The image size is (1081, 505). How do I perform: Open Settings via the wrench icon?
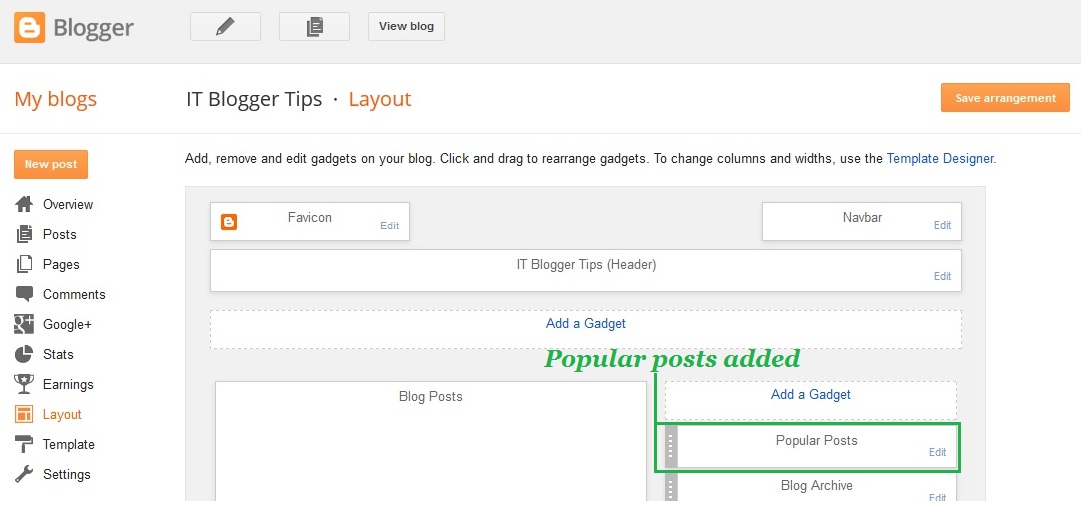point(24,474)
